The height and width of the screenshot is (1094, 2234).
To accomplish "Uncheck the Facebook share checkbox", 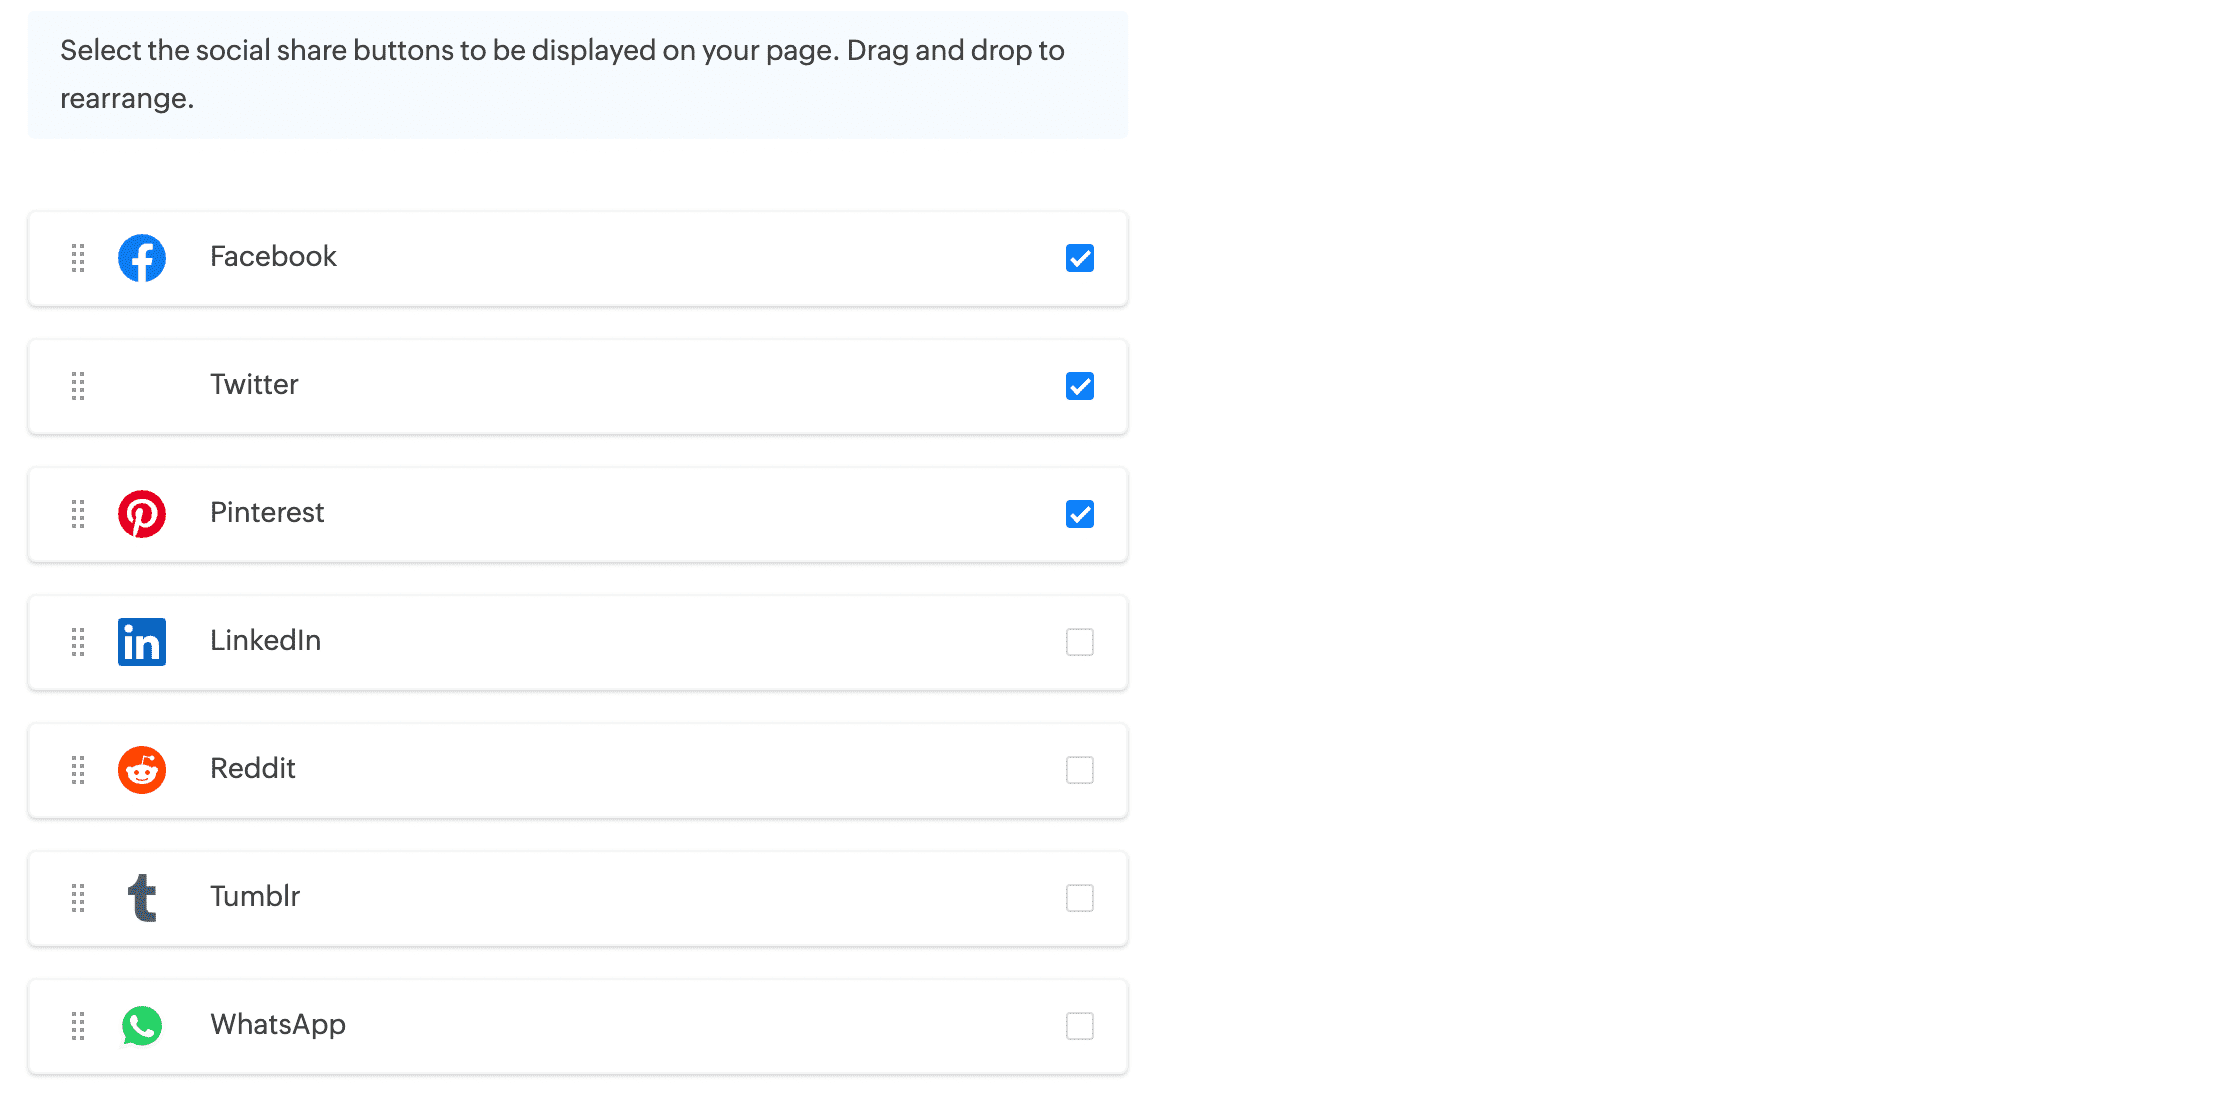I will click(x=1080, y=258).
